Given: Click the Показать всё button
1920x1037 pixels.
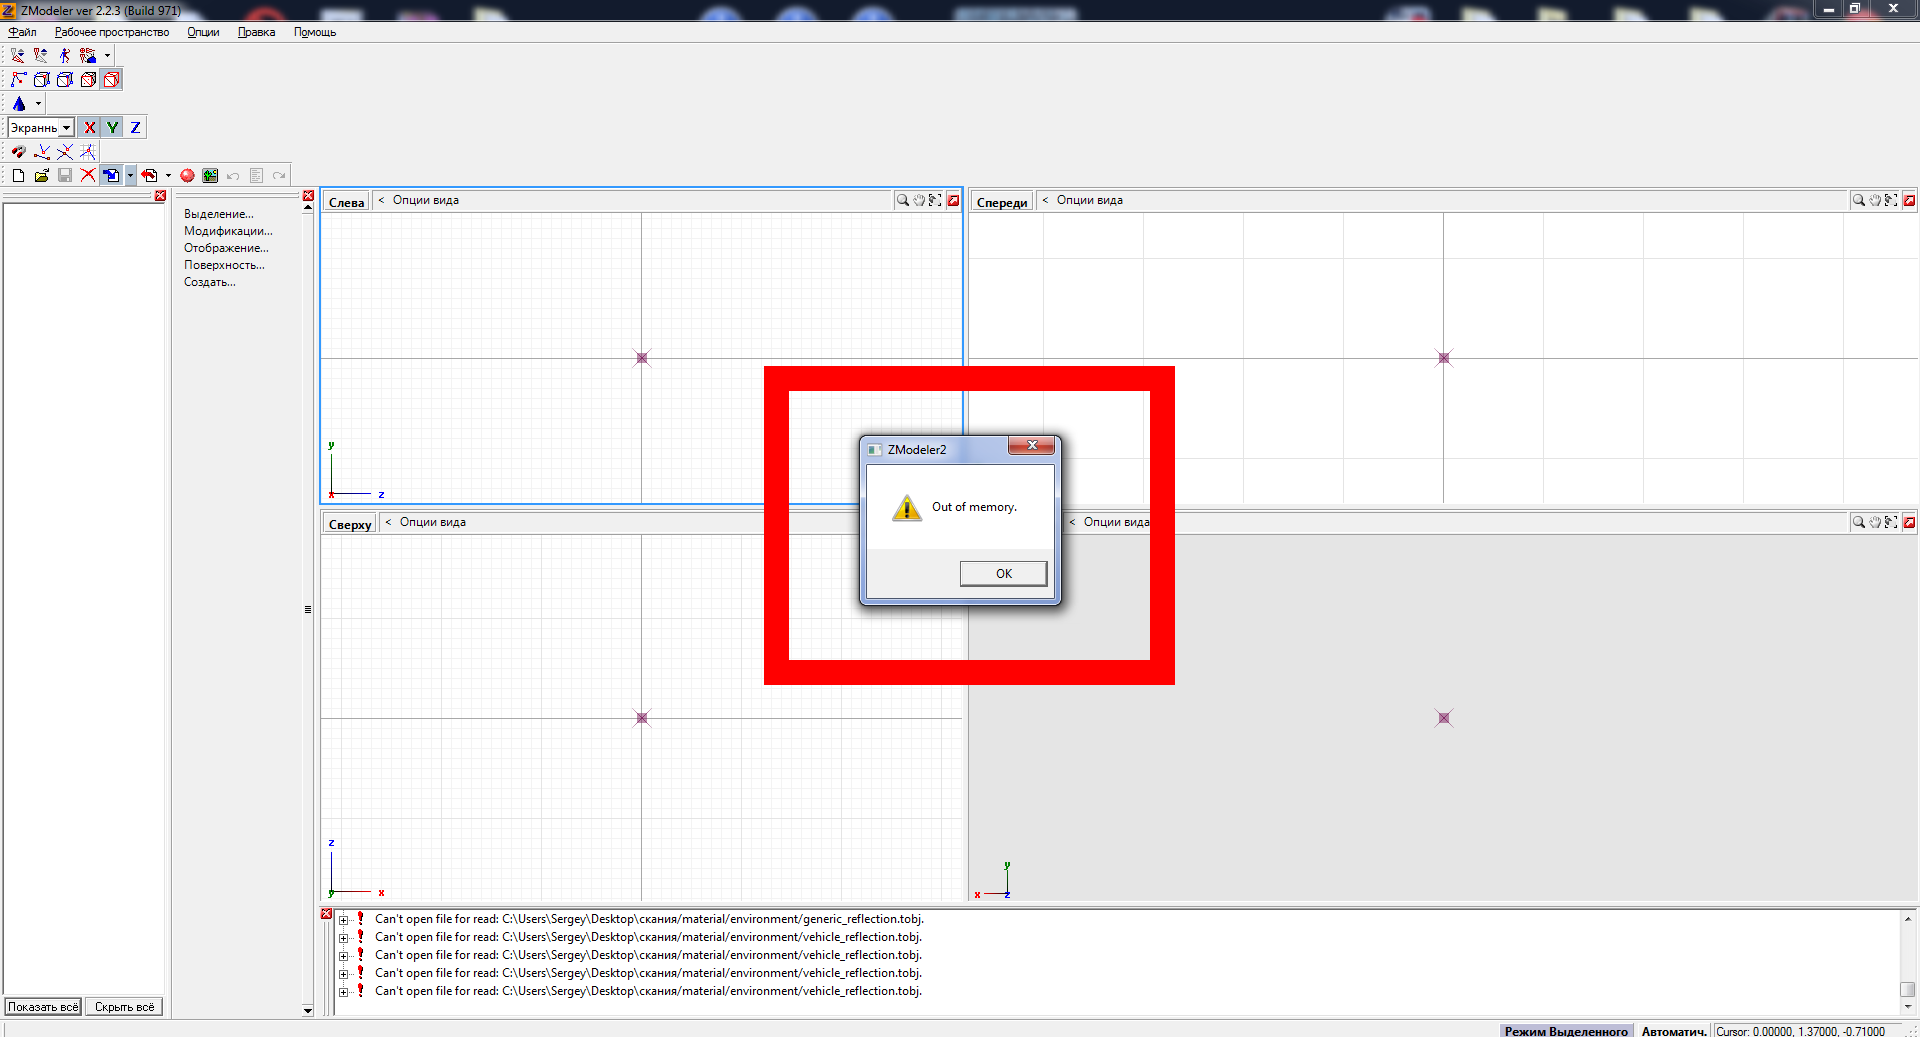Looking at the screenshot, I should click(43, 1007).
